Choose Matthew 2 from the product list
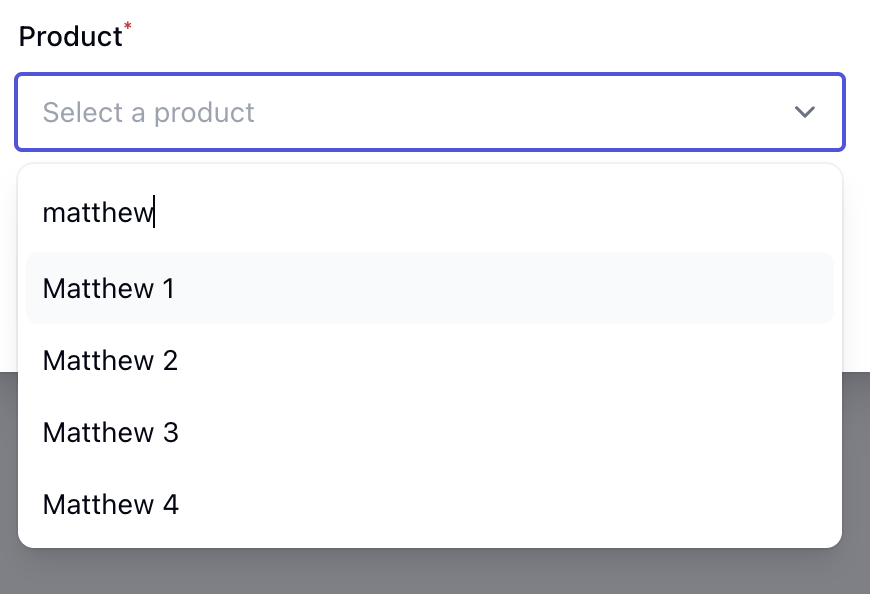 coord(110,360)
